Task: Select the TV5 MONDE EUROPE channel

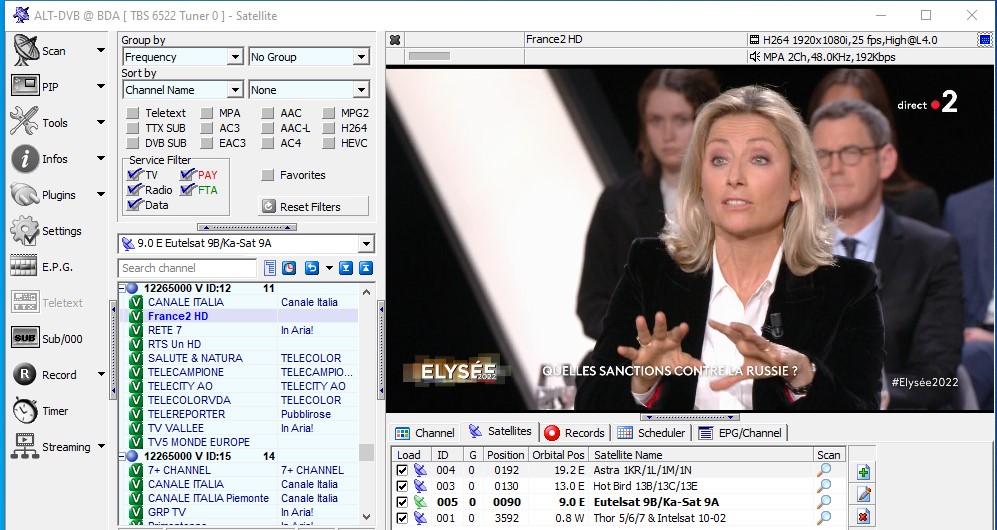Action: pos(198,442)
